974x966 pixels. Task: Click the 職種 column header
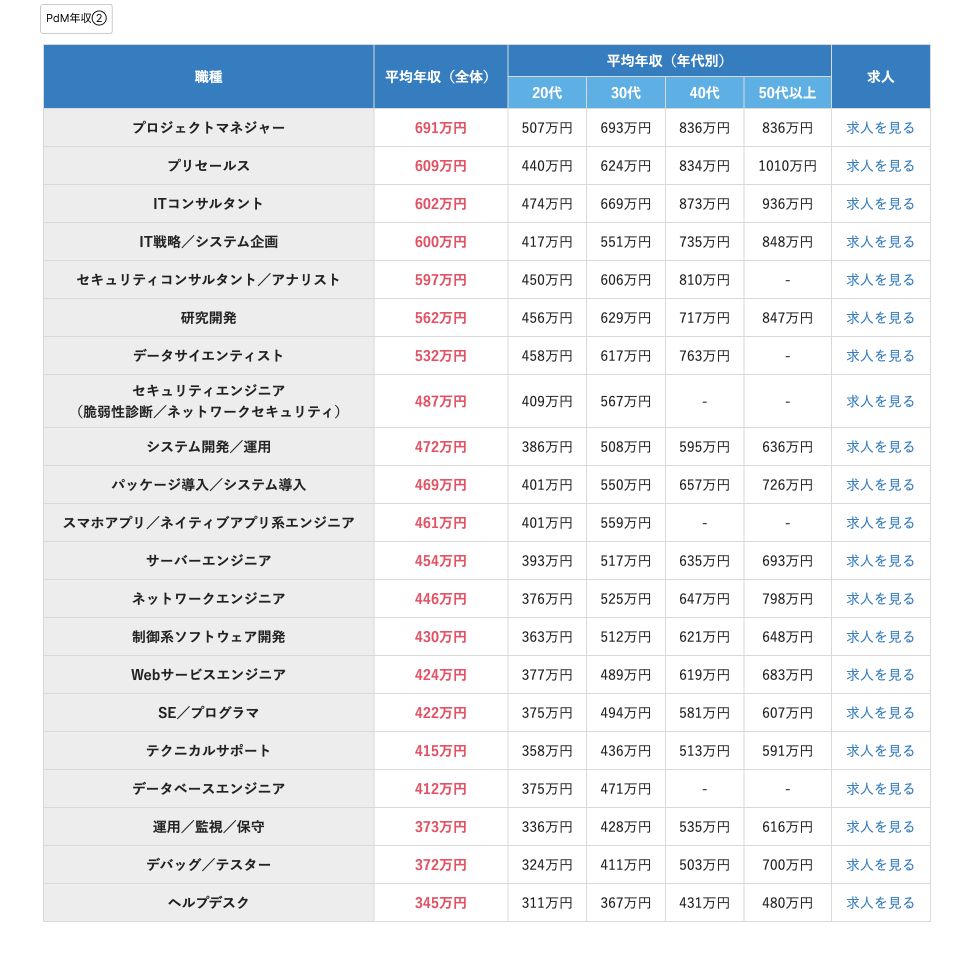207,75
